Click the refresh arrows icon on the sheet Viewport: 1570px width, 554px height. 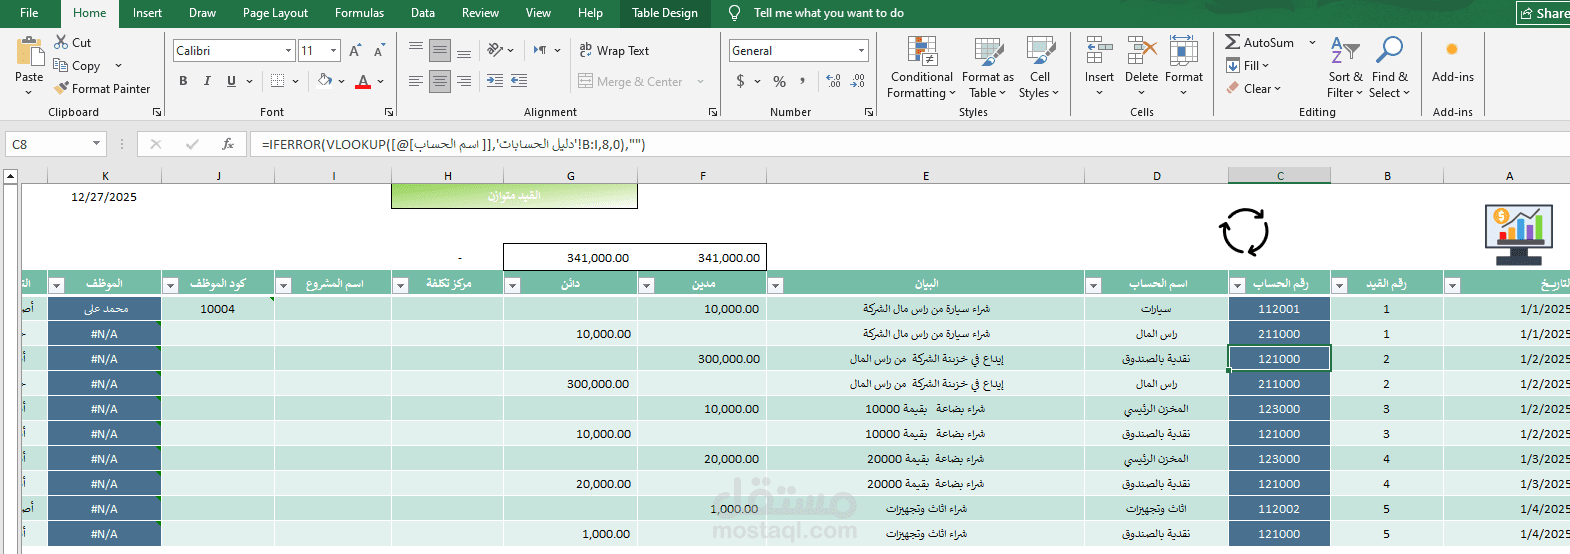tap(1244, 232)
